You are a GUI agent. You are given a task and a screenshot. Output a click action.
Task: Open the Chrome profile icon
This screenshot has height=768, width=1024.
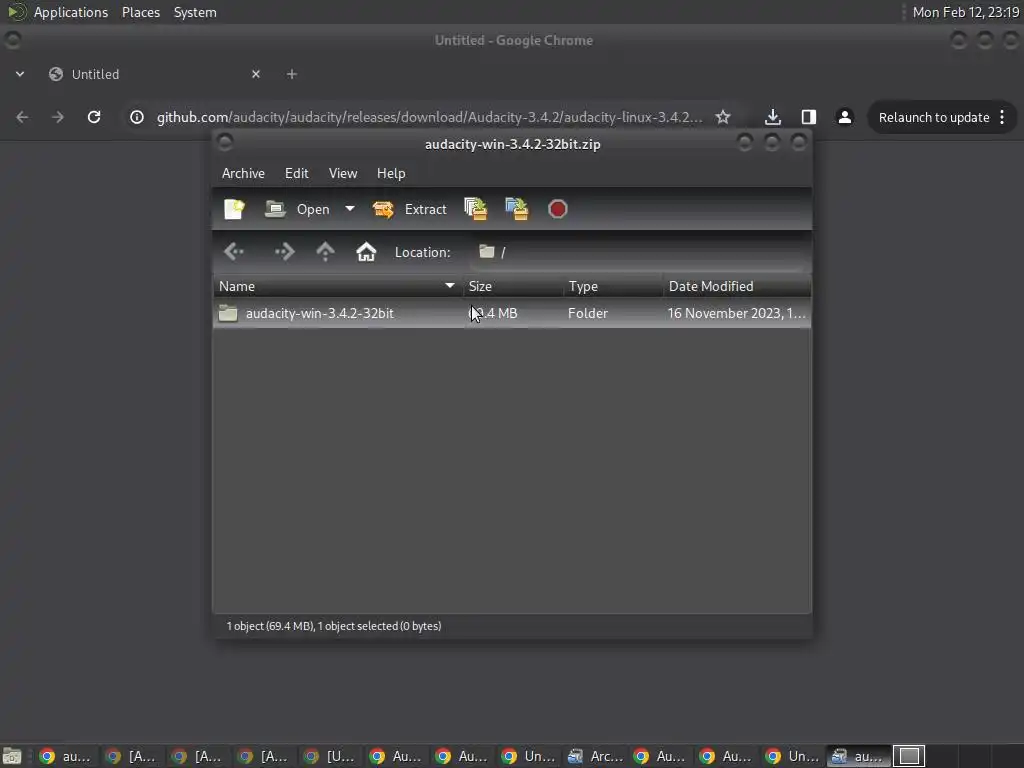coord(844,117)
